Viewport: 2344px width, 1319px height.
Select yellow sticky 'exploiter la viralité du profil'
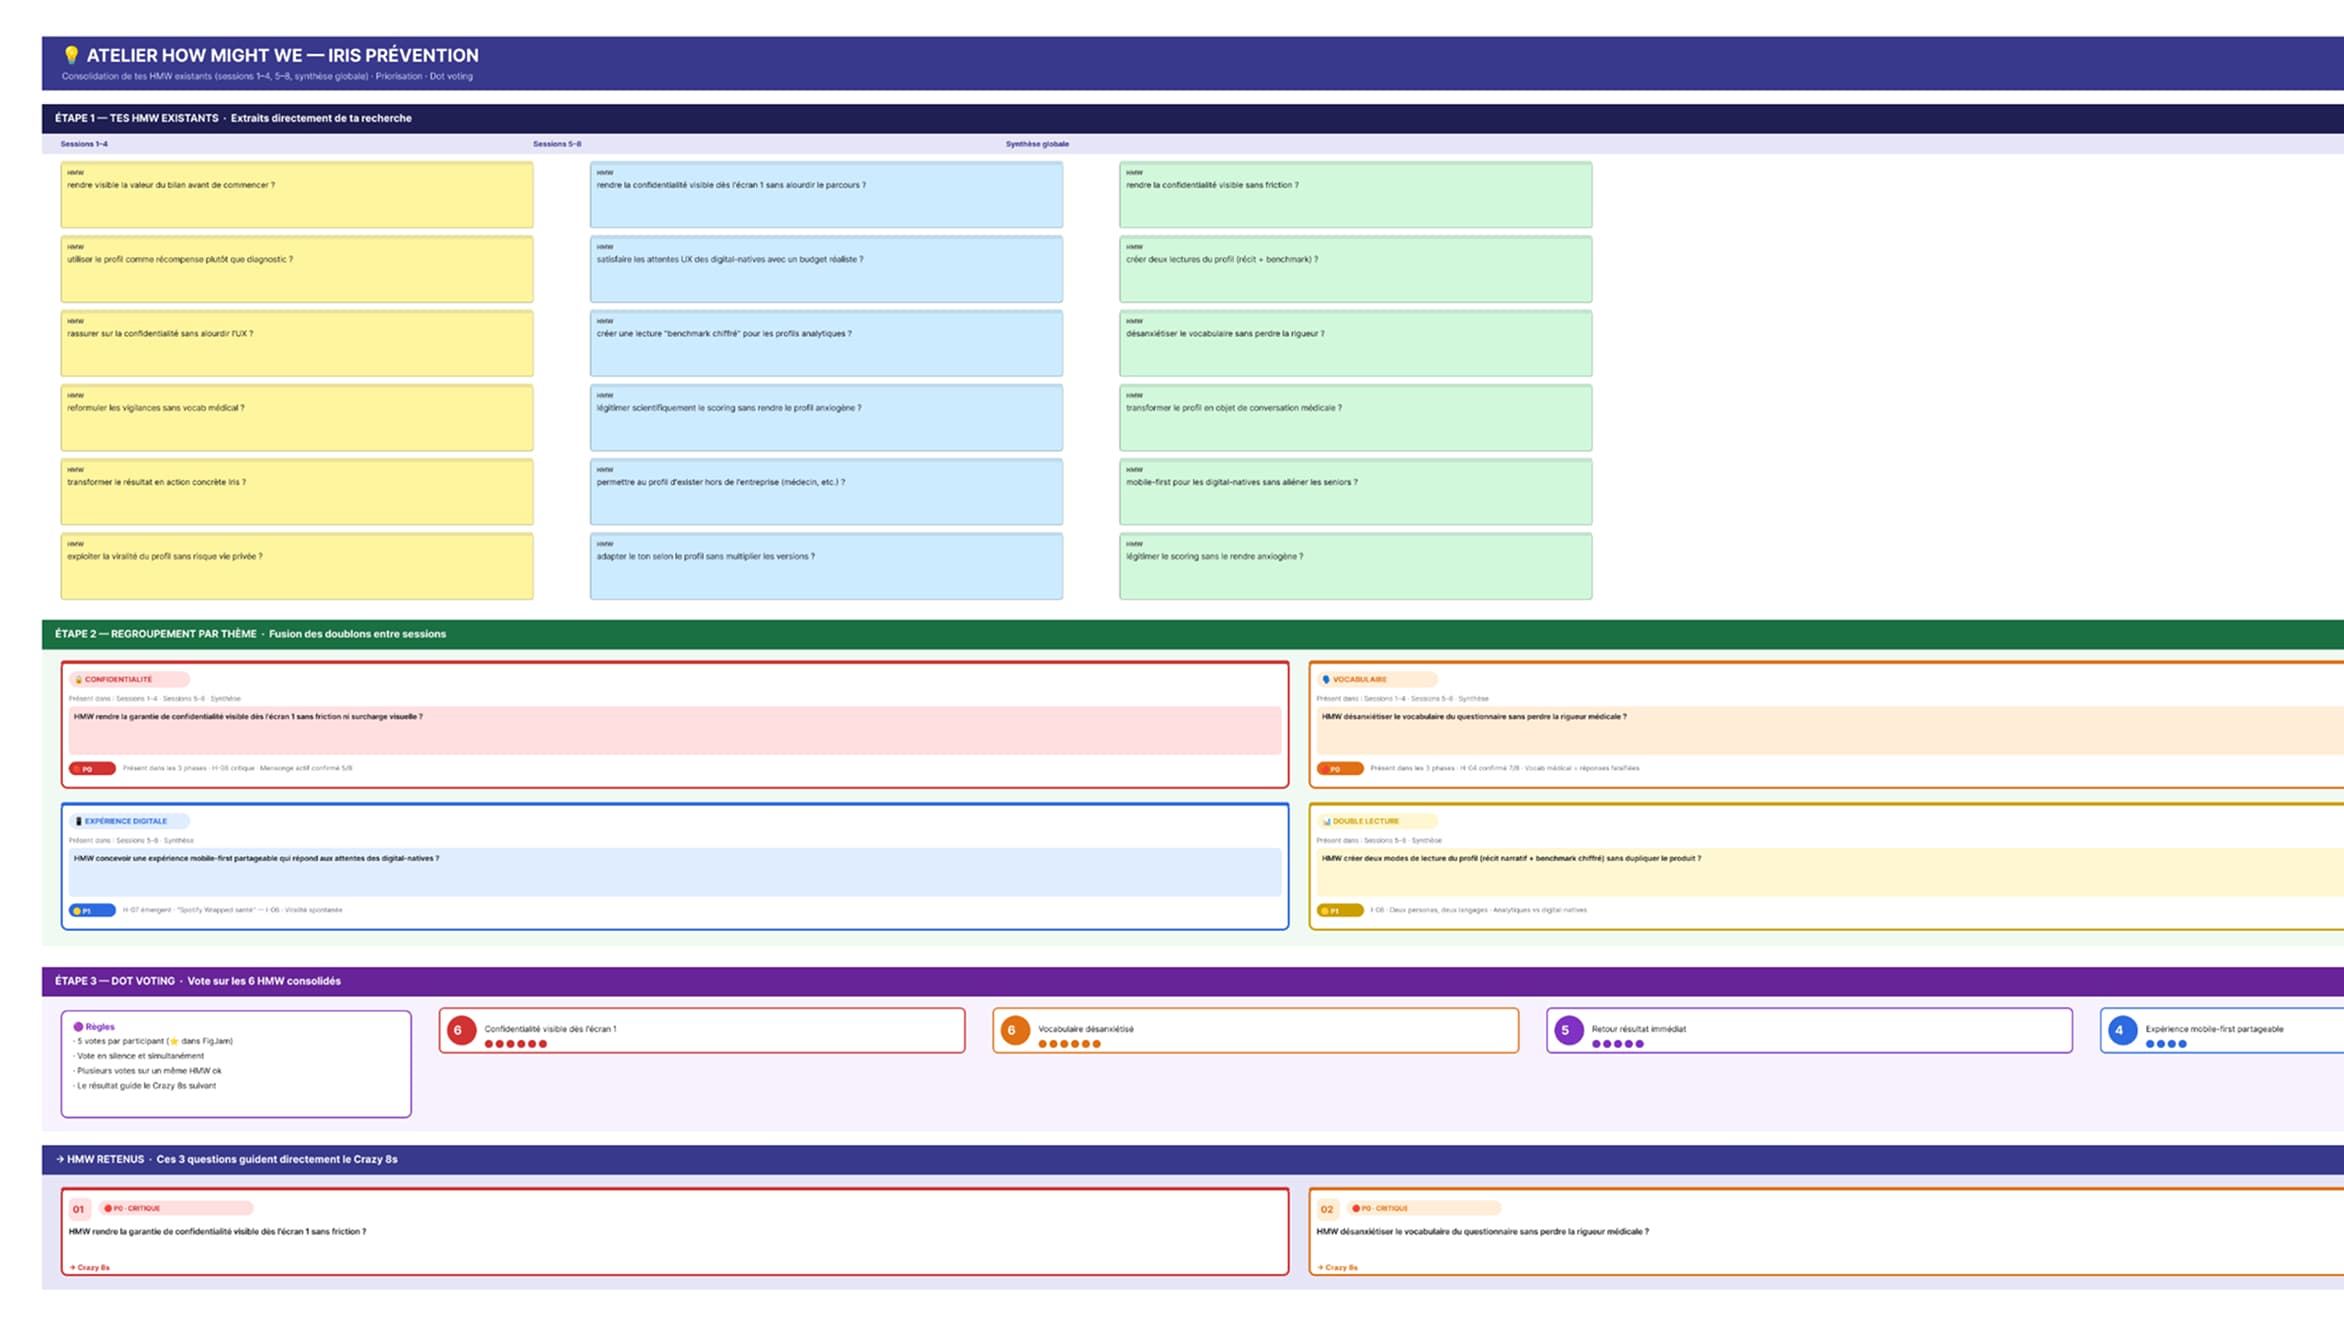click(297, 566)
